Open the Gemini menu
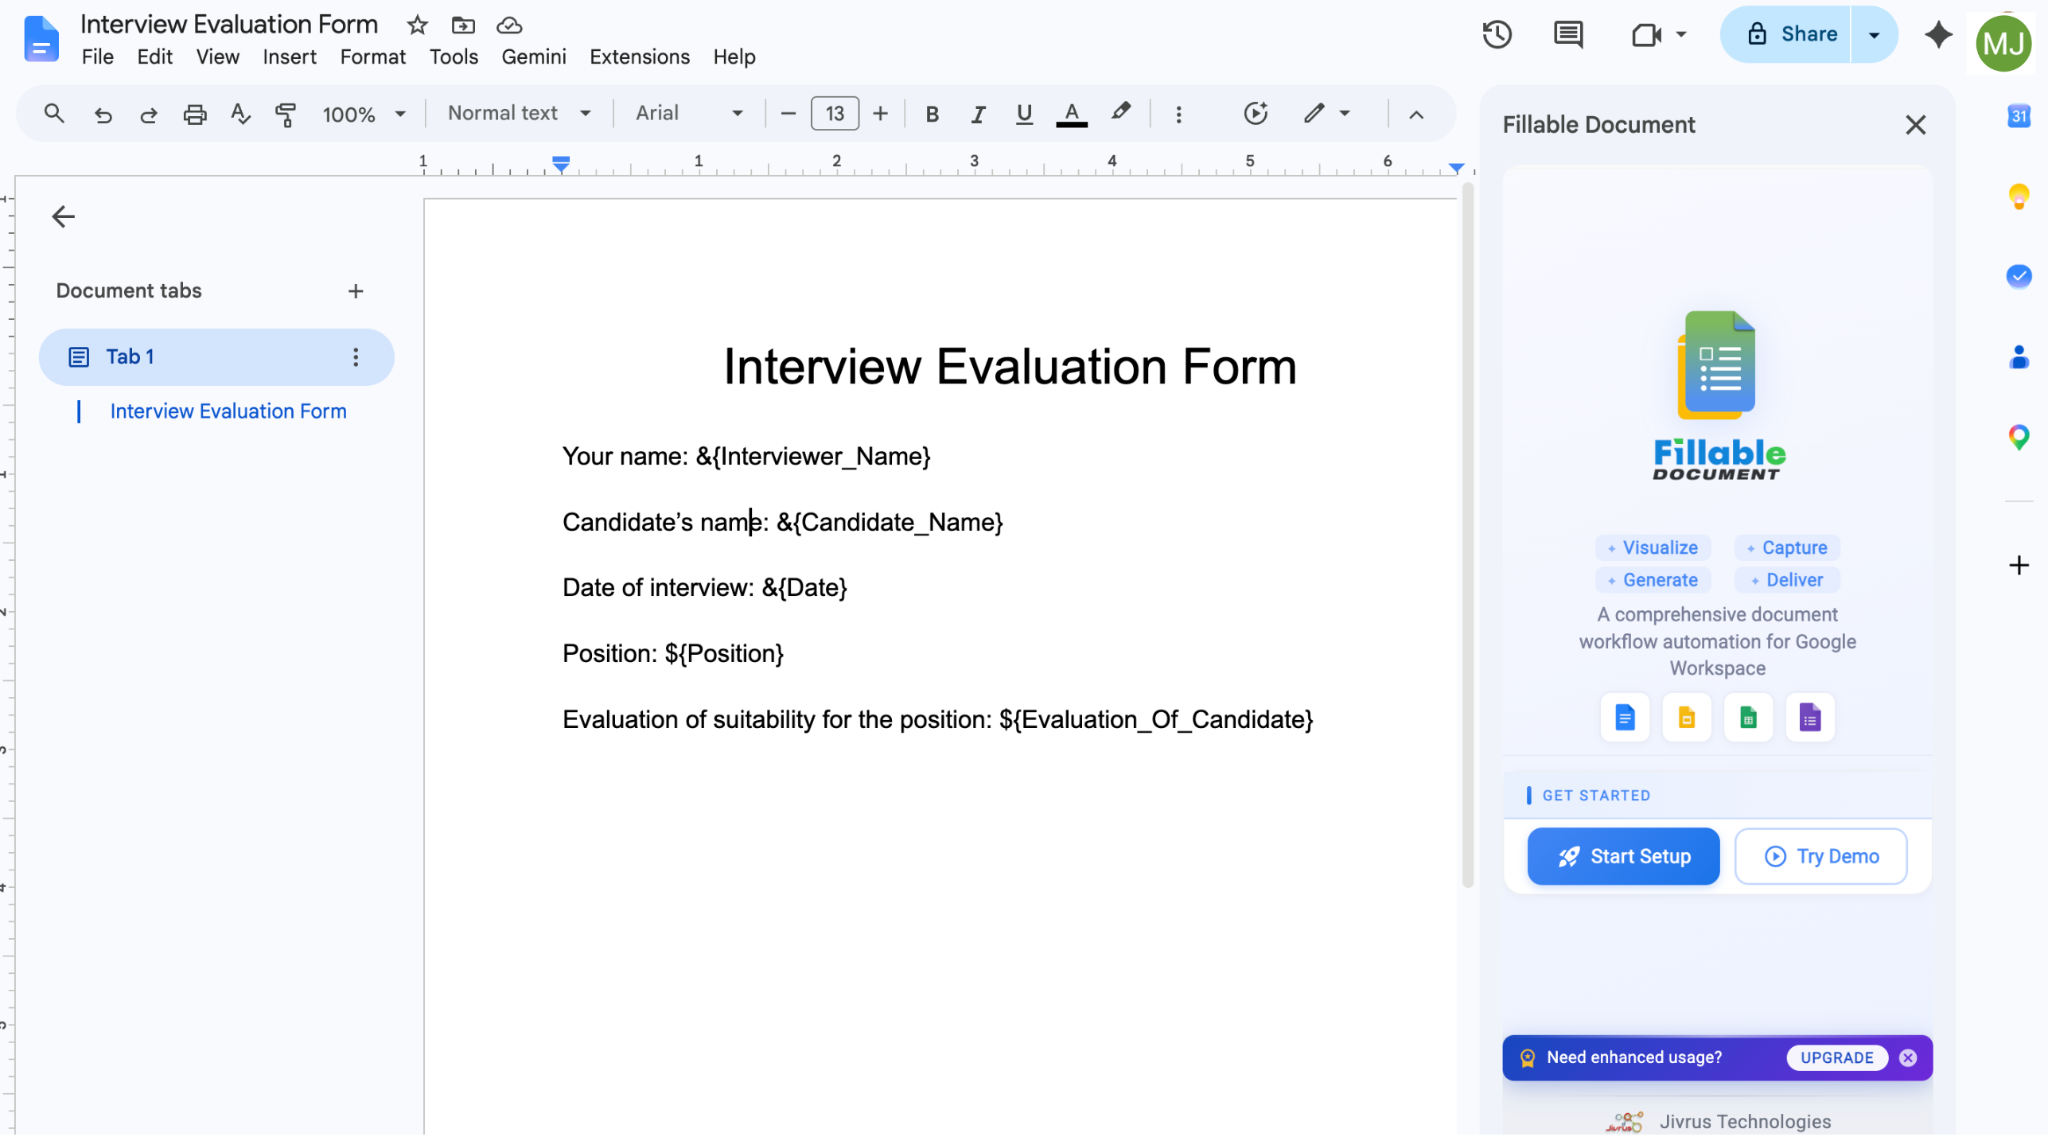 533,57
